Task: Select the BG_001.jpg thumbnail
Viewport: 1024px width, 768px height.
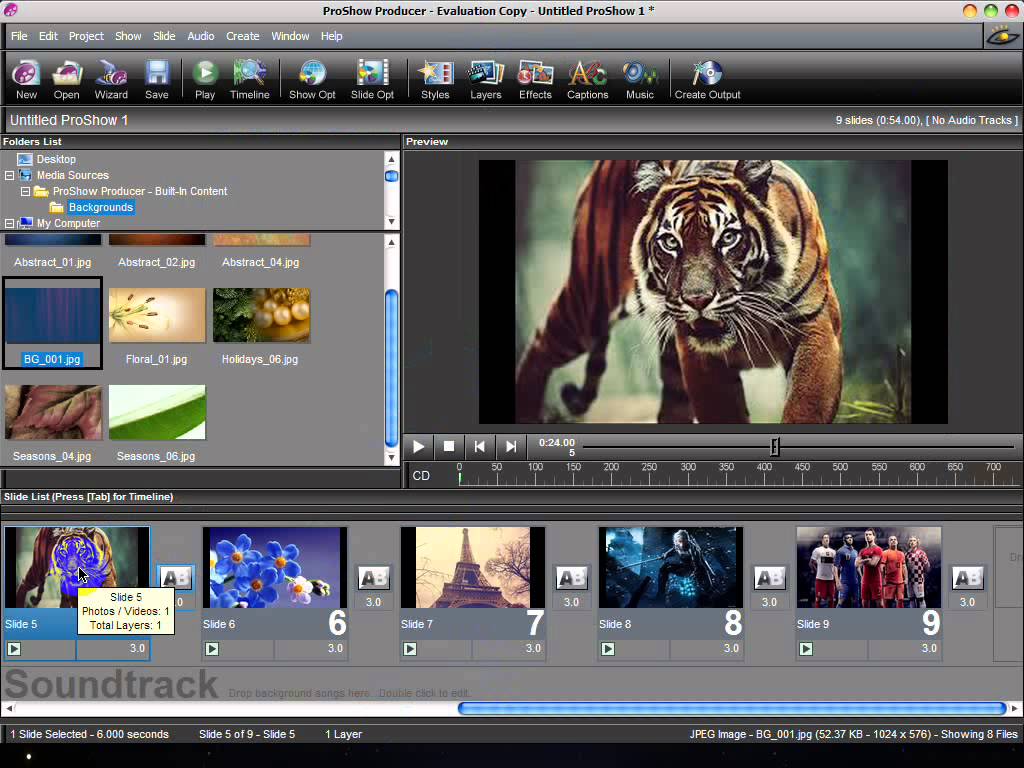Action: 52,315
